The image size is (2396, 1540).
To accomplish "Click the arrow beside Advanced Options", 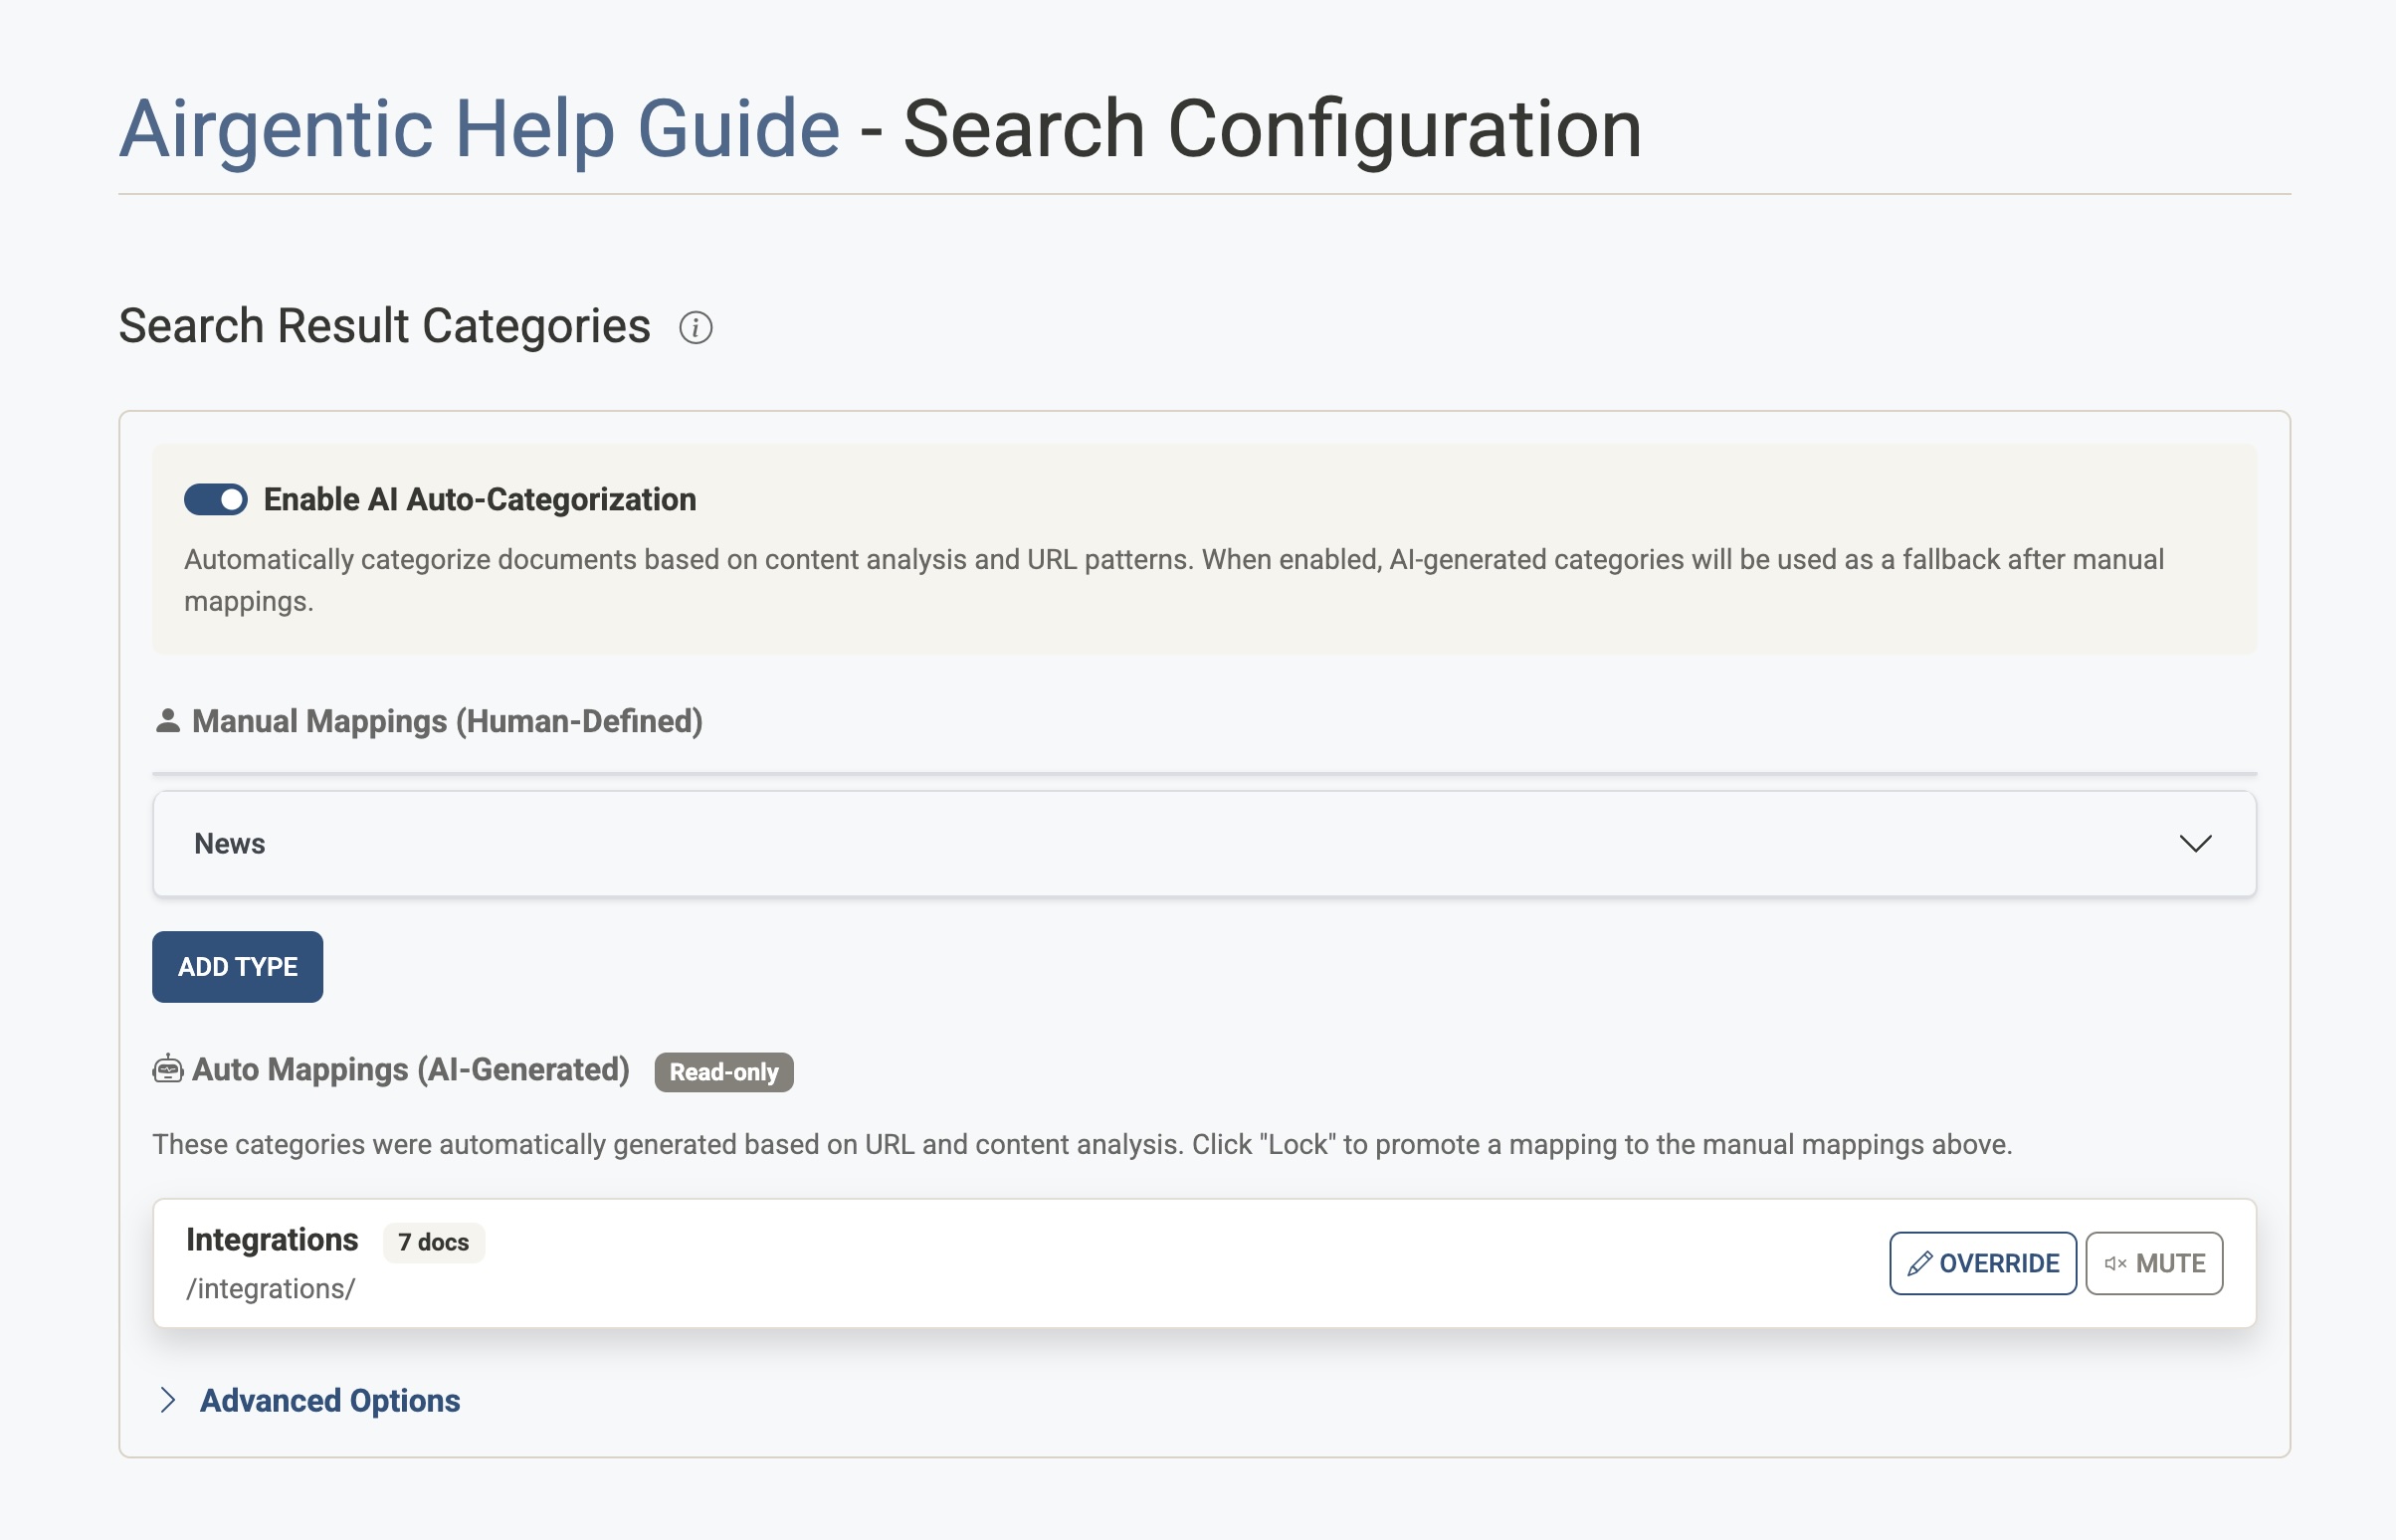I will click(x=168, y=1400).
